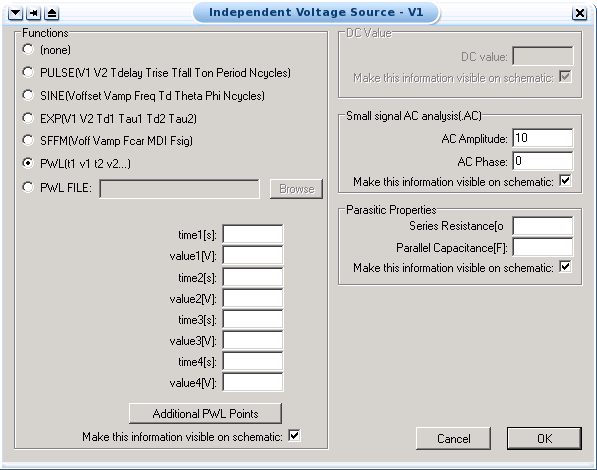
Task: Close the Independent Voltage Source dialog
Action: click(x=579, y=13)
